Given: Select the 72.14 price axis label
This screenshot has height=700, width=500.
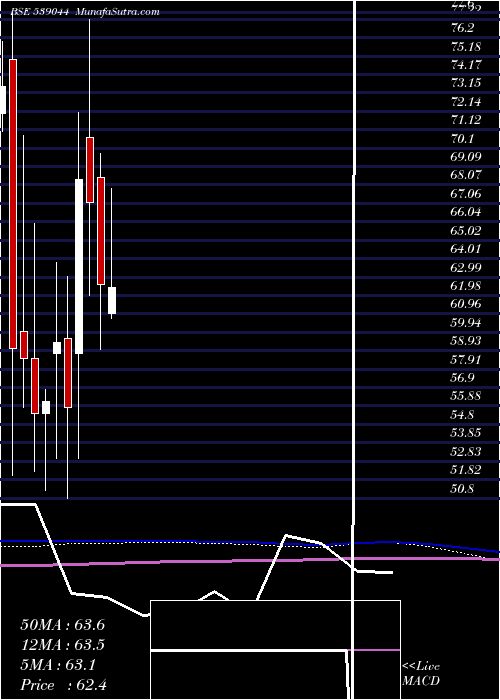Looking at the screenshot, I should tap(467, 102).
